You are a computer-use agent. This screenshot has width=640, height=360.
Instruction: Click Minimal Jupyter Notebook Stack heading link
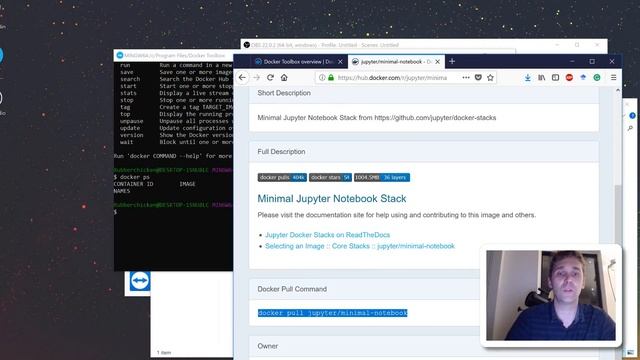(331, 199)
